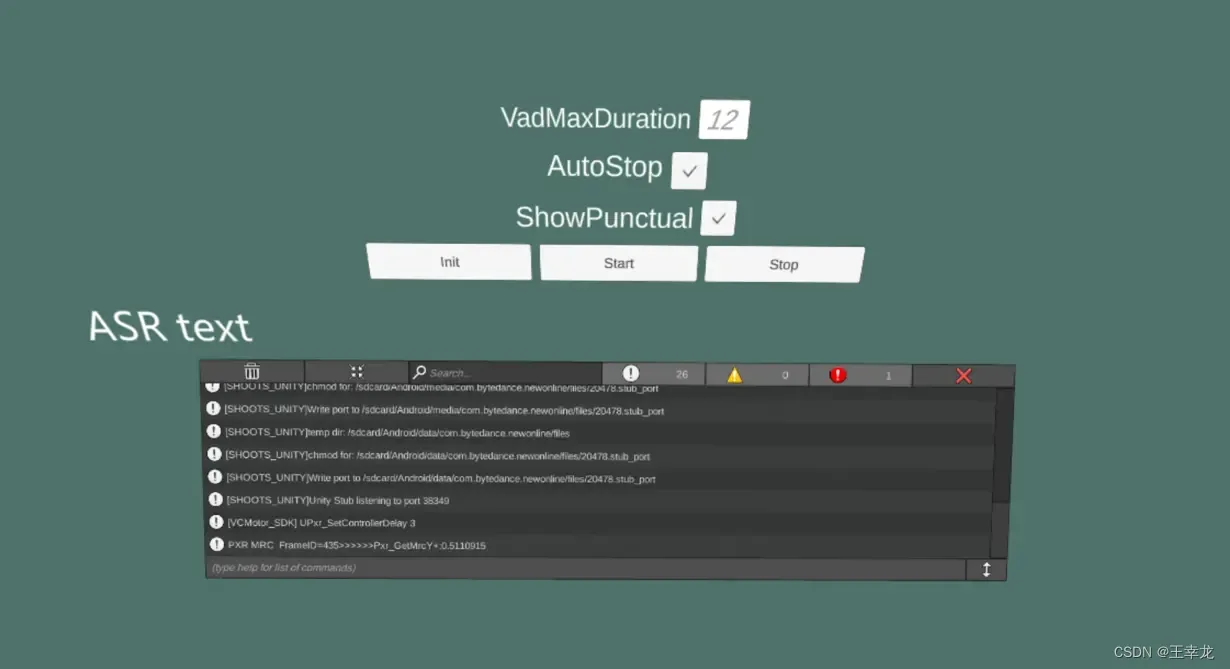1230x669 pixels.
Task: Close the debug console with red X
Action: click(964, 376)
